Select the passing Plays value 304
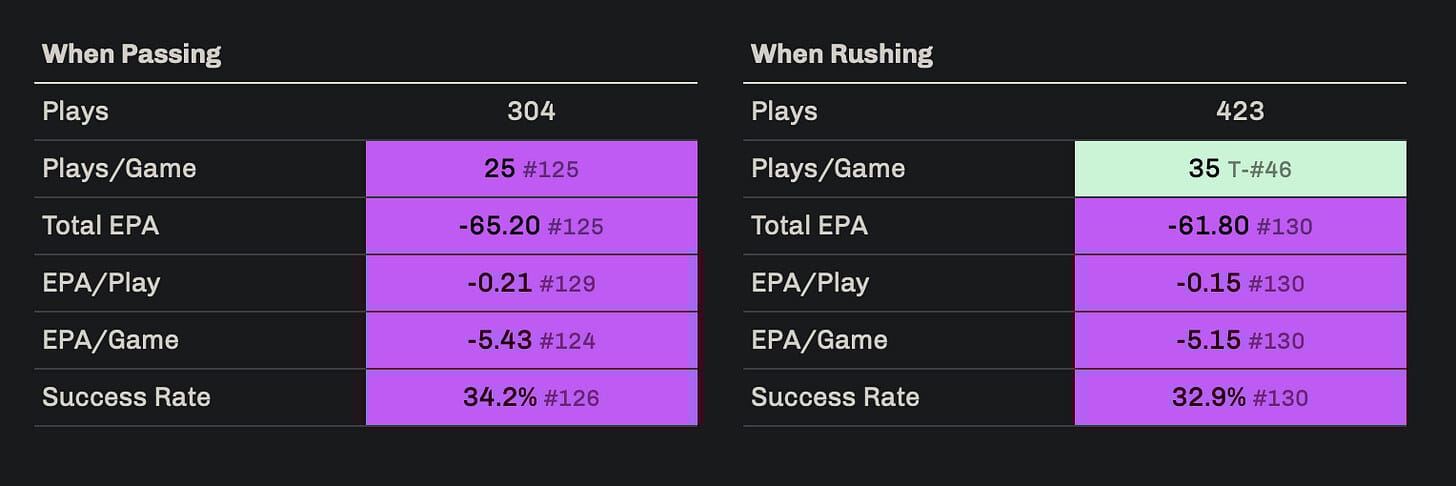Viewport: 1456px width, 486px height. (531, 111)
